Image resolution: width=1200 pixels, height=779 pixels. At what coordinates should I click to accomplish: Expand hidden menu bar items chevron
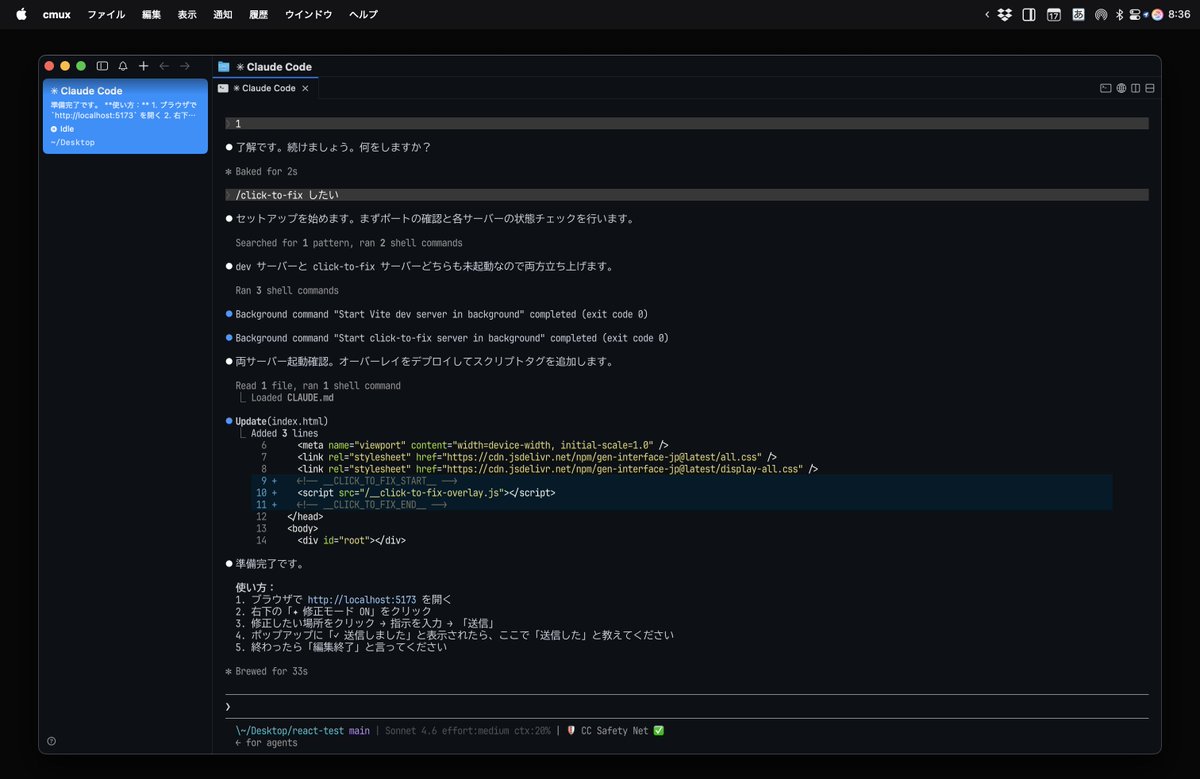pyautogui.click(x=987, y=14)
